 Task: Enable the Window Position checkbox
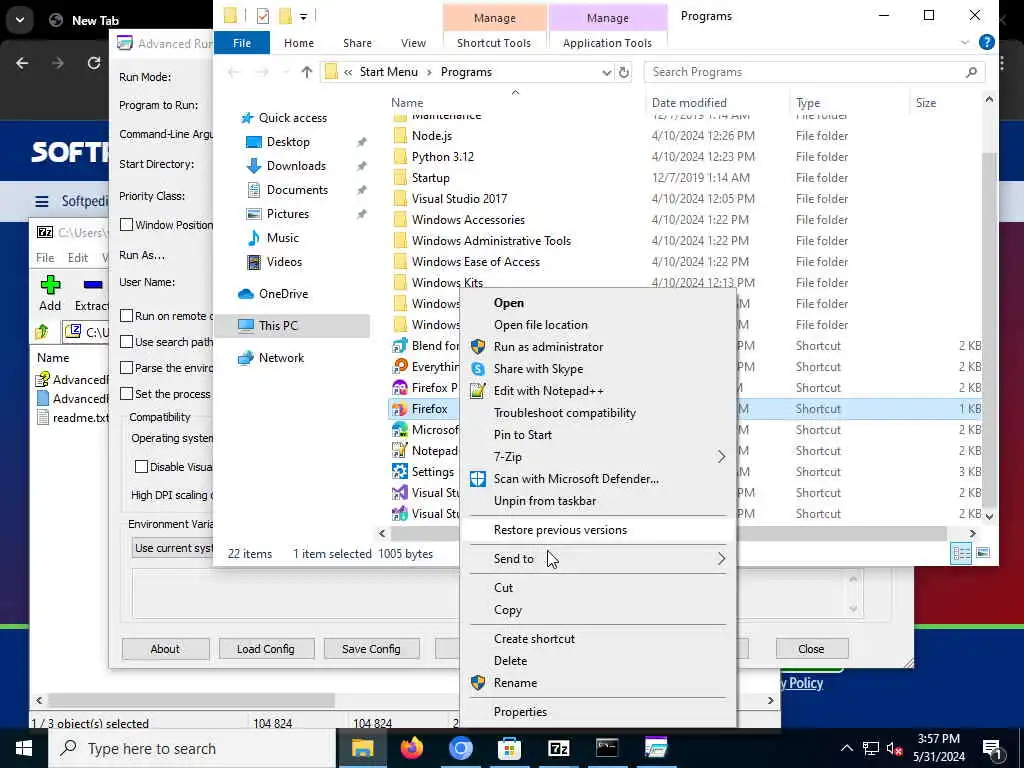pos(127,225)
